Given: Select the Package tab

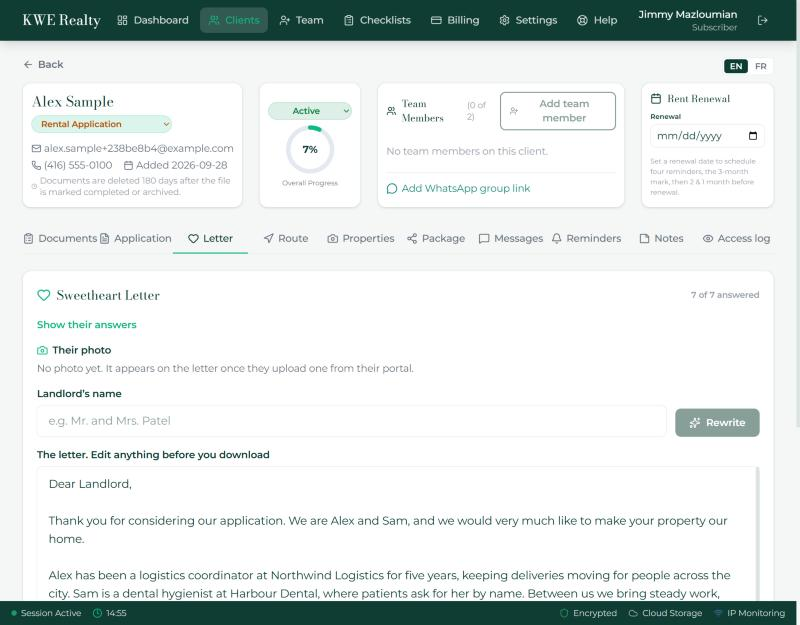Looking at the screenshot, I should (x=436, y=239).
